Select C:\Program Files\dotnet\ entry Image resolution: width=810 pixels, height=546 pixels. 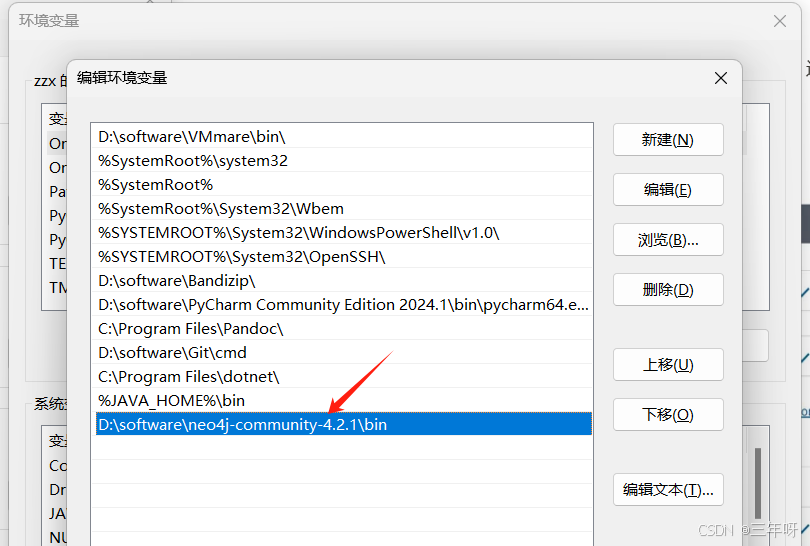coord(344,377)
